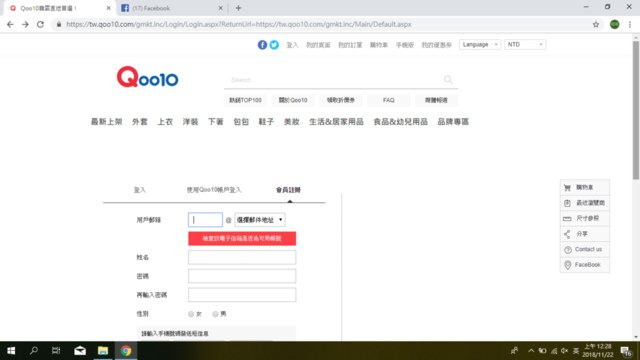Open the notification center icon
Screen dimensions: 640x360
click(x=626, y=351)
